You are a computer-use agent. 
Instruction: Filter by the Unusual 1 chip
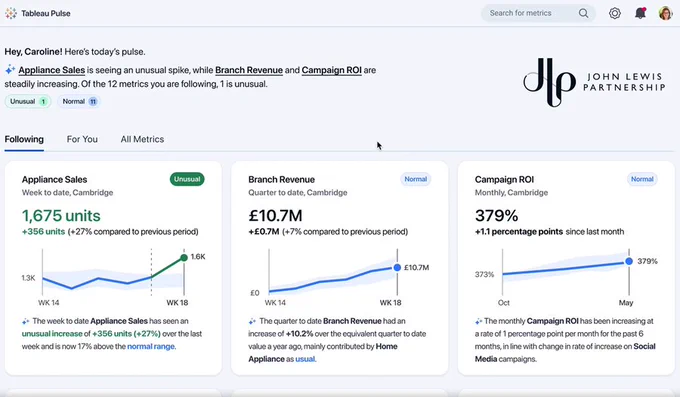[x=28, y=102]
